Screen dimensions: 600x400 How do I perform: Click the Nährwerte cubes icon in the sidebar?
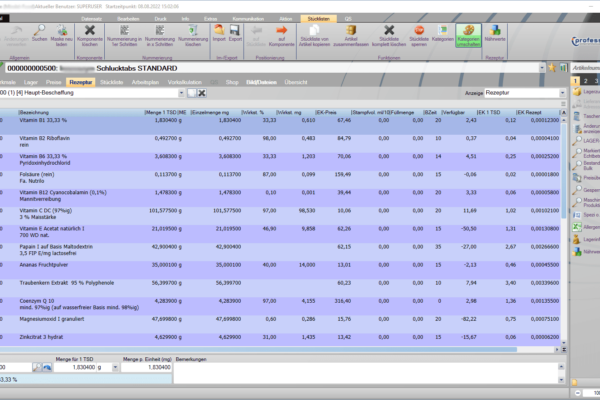pos(577,251)
